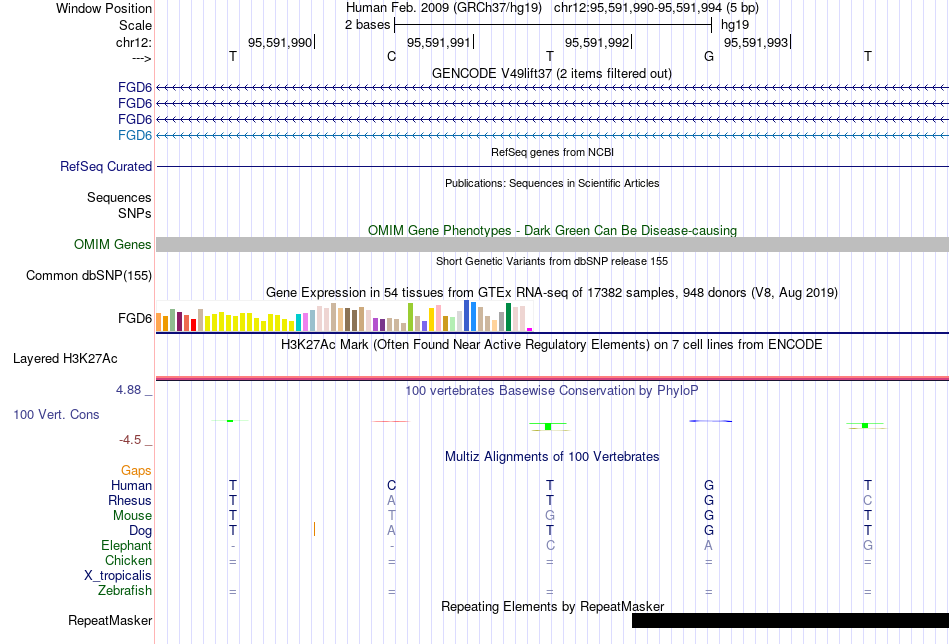Click the hg19 text beside the scale bar
The width and height of the screenshot is (950, 644).
pos(734,25)
